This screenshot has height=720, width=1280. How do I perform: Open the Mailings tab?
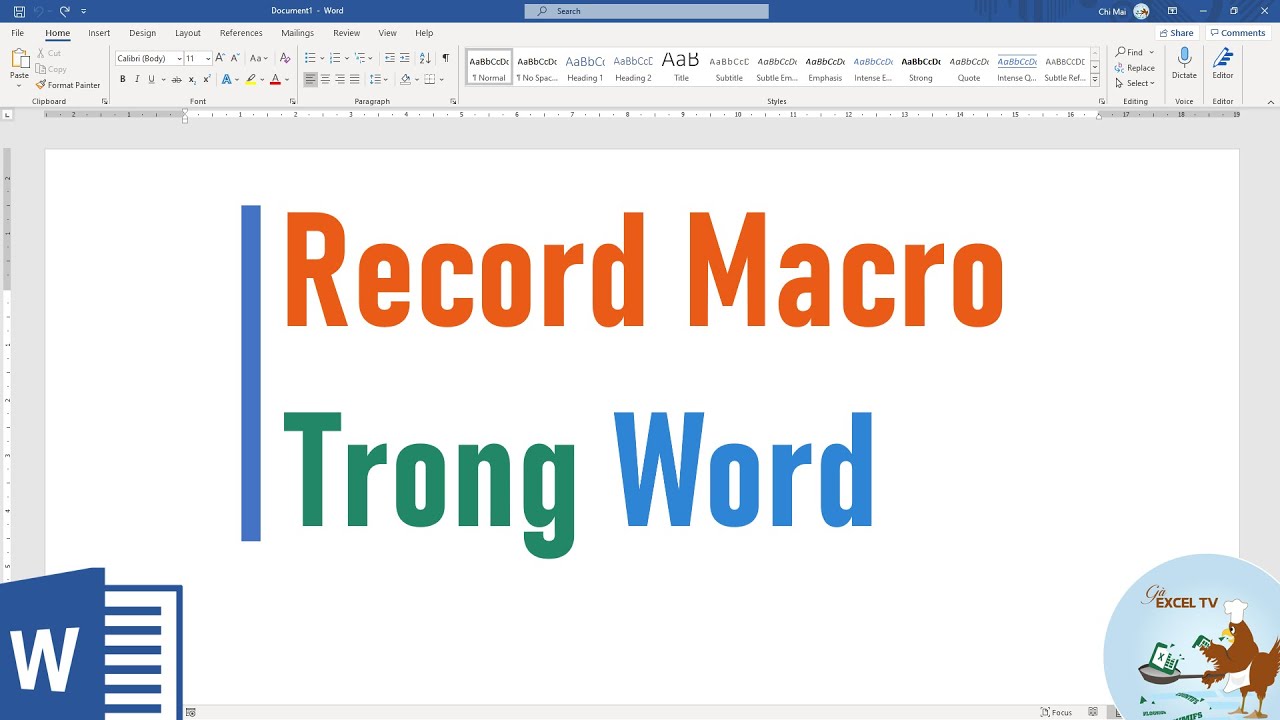click(297, 33)
